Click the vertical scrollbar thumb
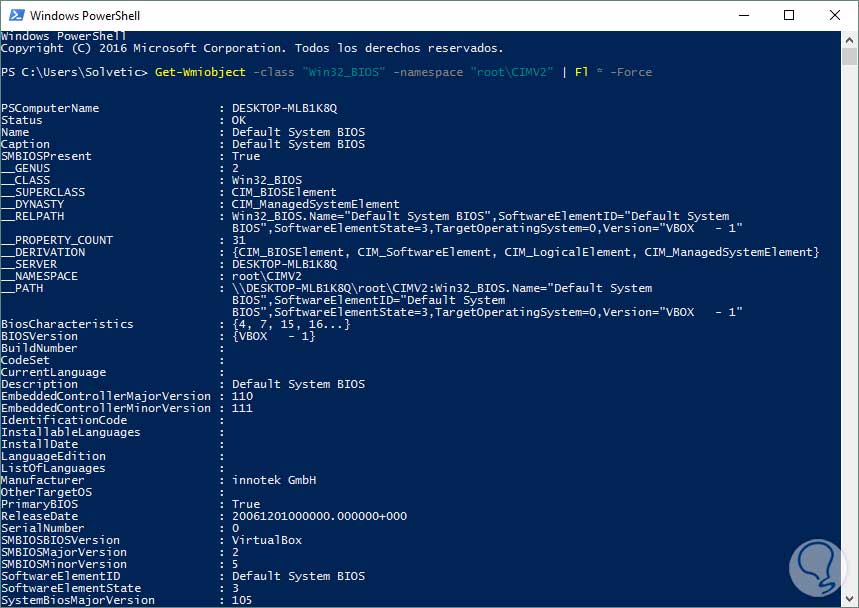The height and width of the screenshot is (608, 859). click(849, 56)
